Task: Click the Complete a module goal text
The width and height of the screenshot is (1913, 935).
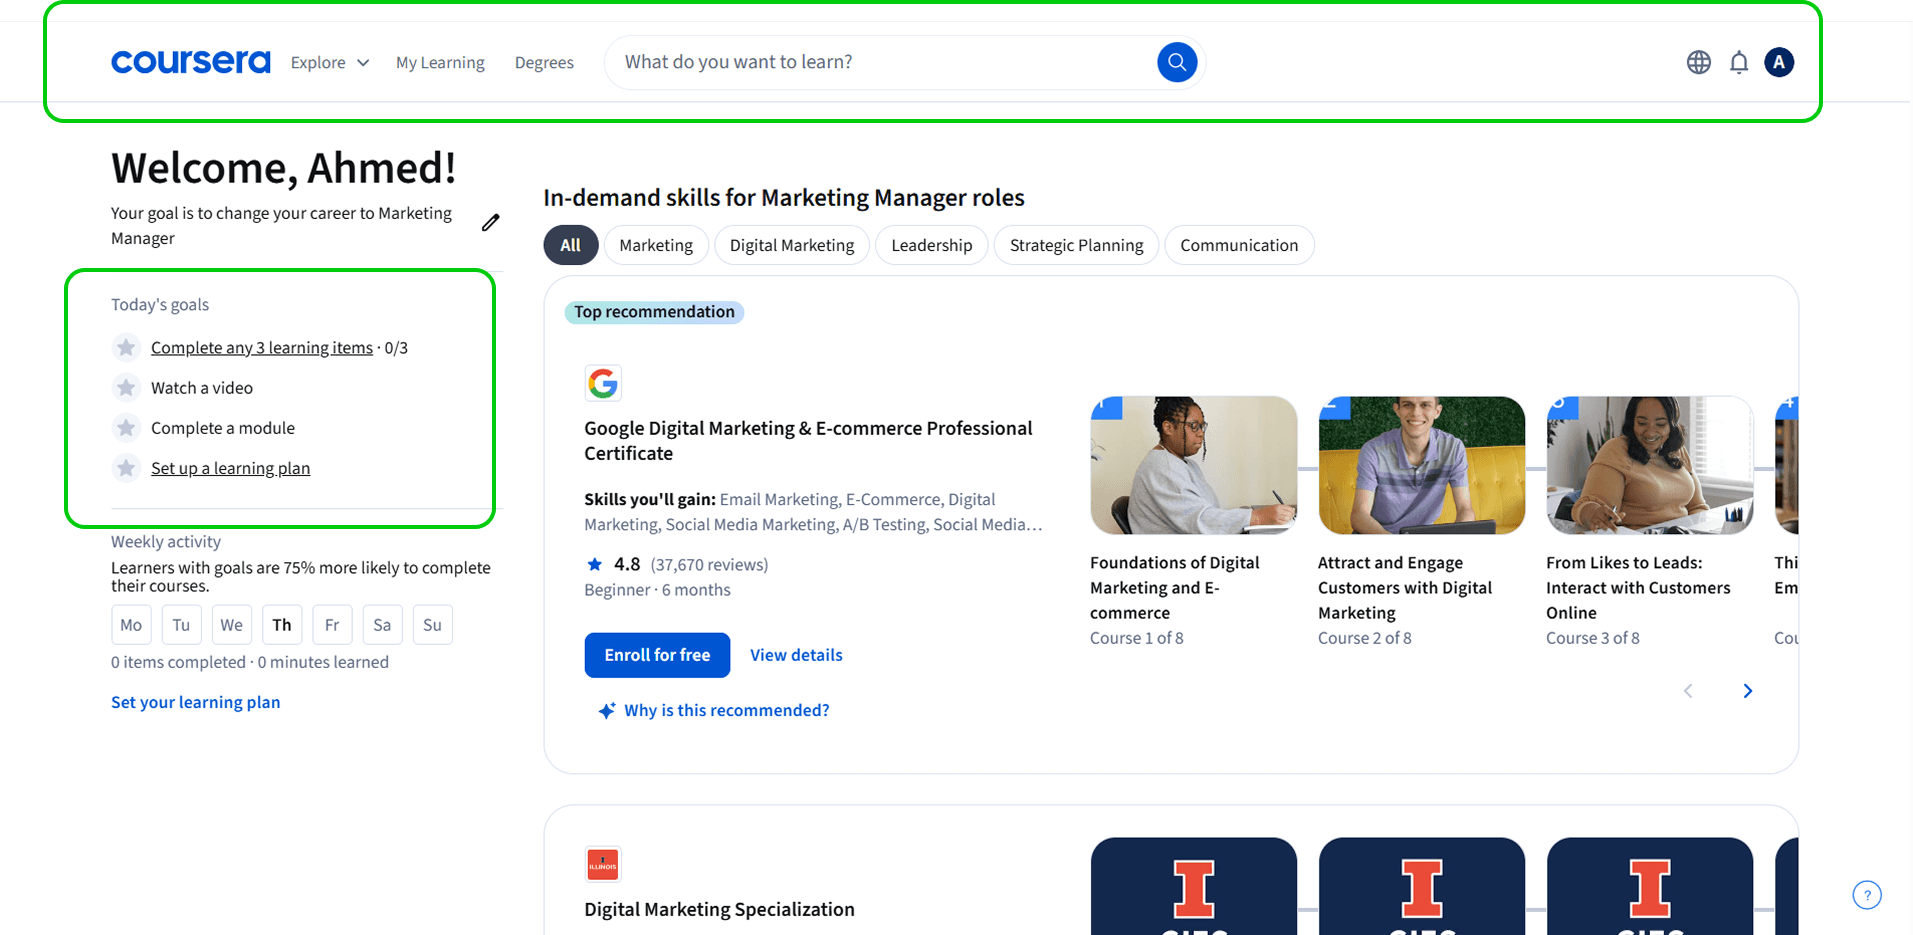Action: pos(223,428)
